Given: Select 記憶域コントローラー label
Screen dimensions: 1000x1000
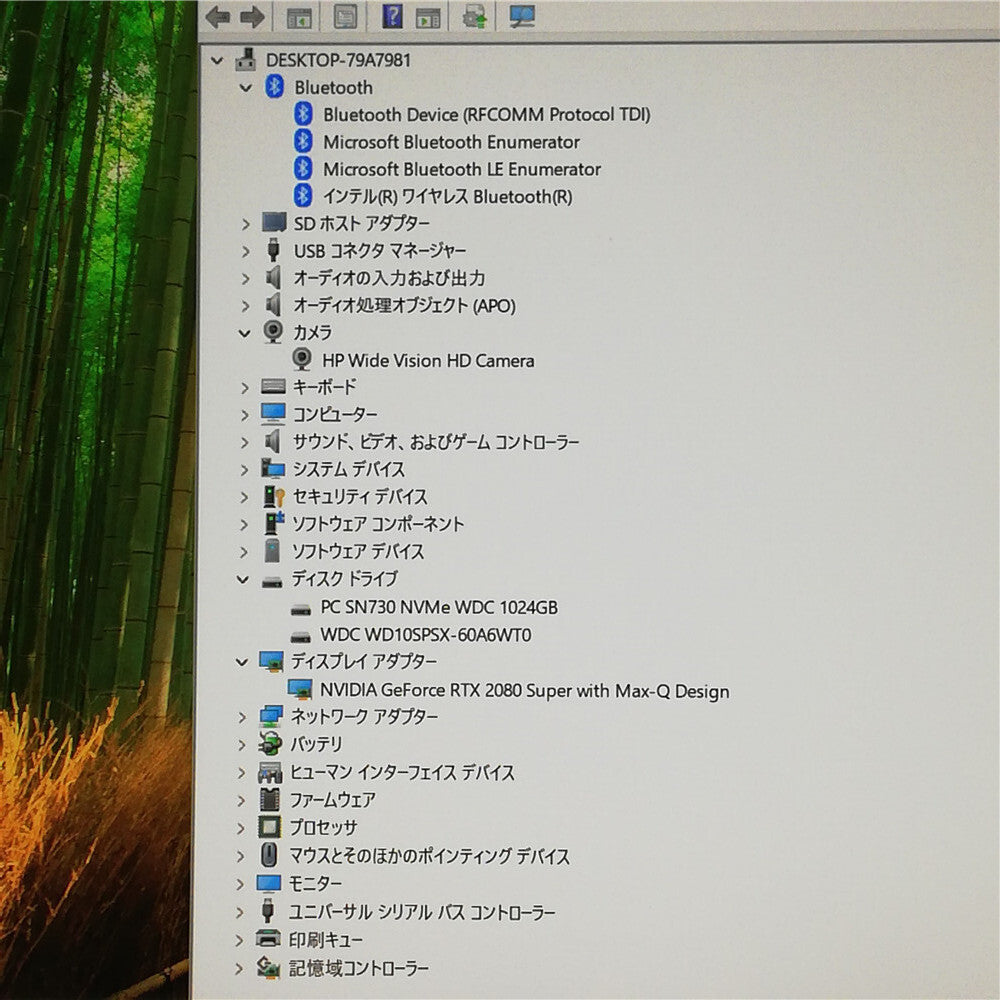Looking at the screenshot, I should 358,969.
